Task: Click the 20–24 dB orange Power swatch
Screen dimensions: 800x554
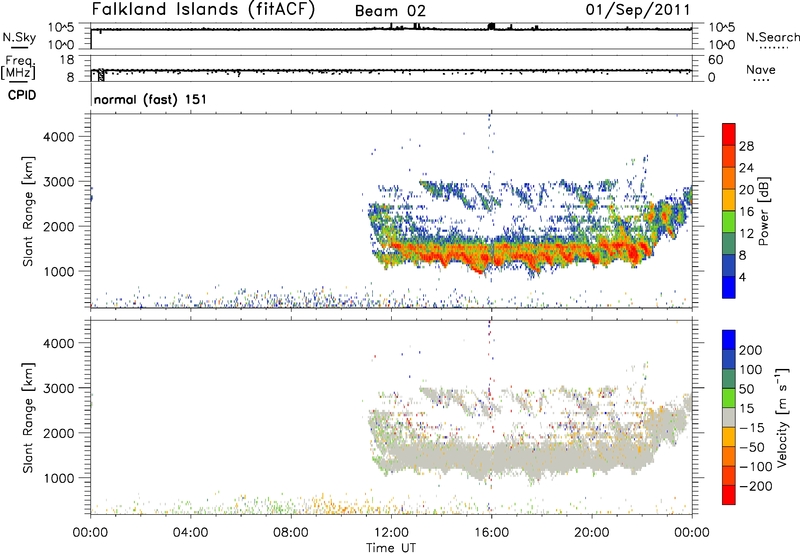Action: (729, 178)
